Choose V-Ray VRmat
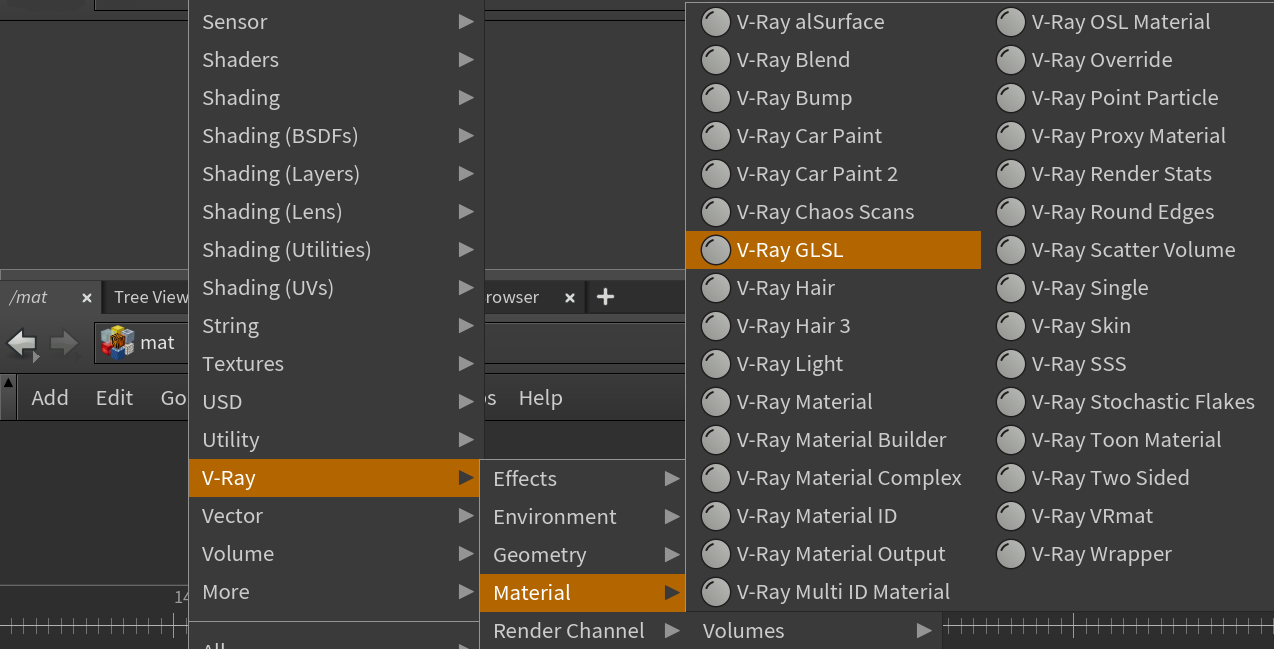Screen dimensions: 1274x649 click(x=1127, y=516)
